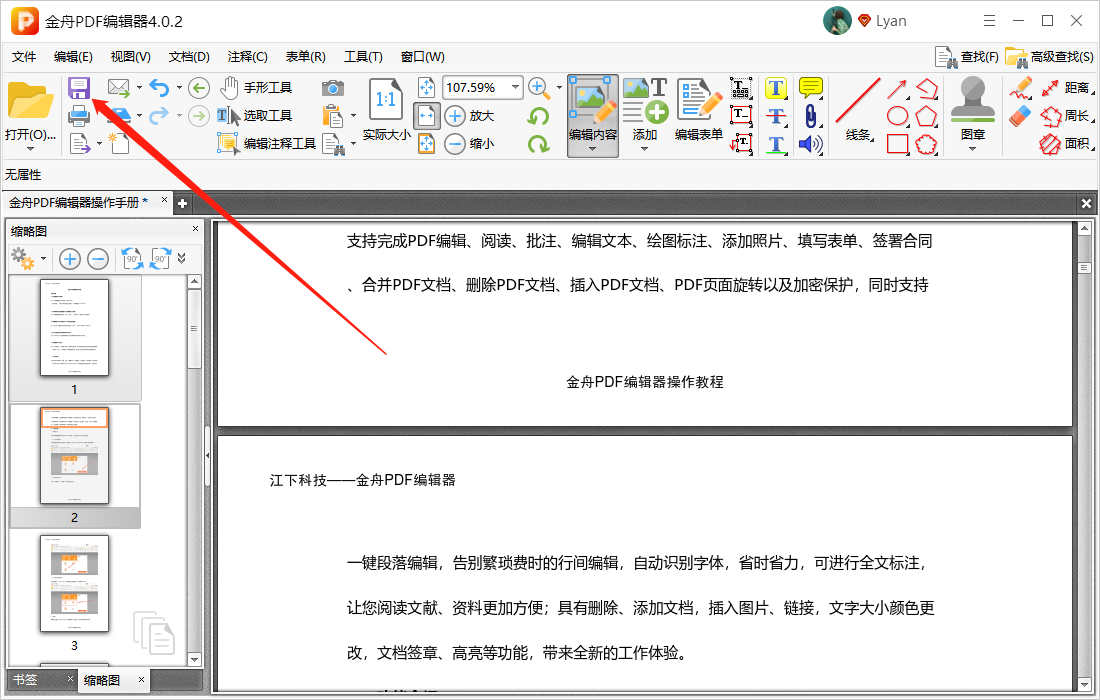Select the 线条 line drawing tool
1100x700 pixels.
[x=858, y=110]
